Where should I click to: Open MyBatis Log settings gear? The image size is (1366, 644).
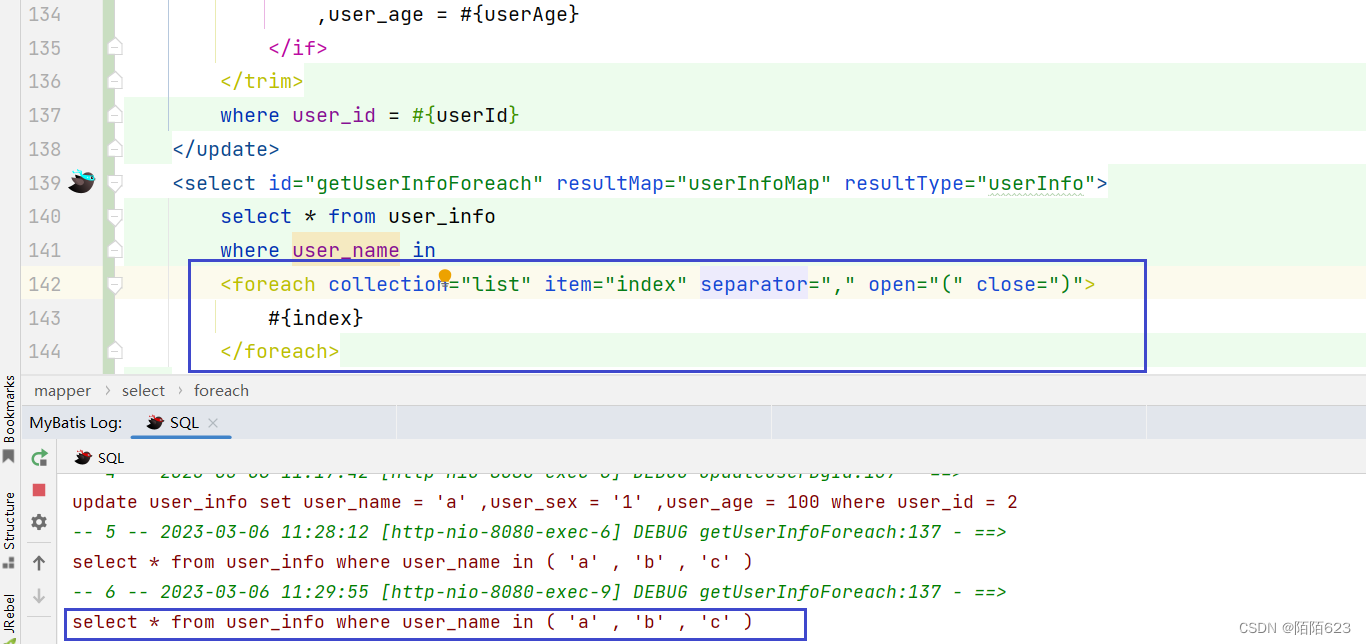(x=39, y=522)
